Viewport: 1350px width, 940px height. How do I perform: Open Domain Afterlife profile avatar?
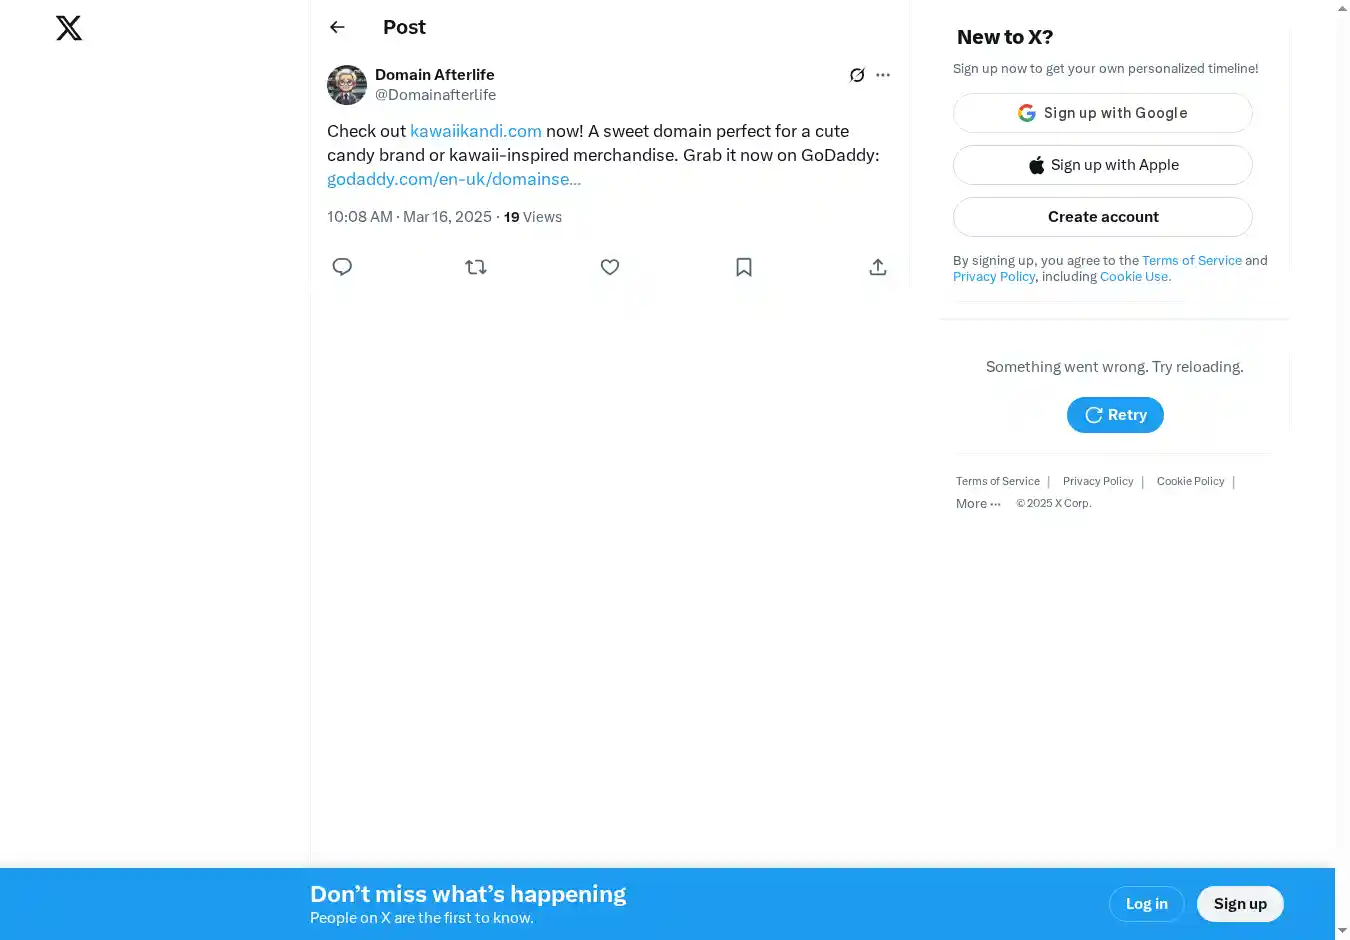click(347, 85)
